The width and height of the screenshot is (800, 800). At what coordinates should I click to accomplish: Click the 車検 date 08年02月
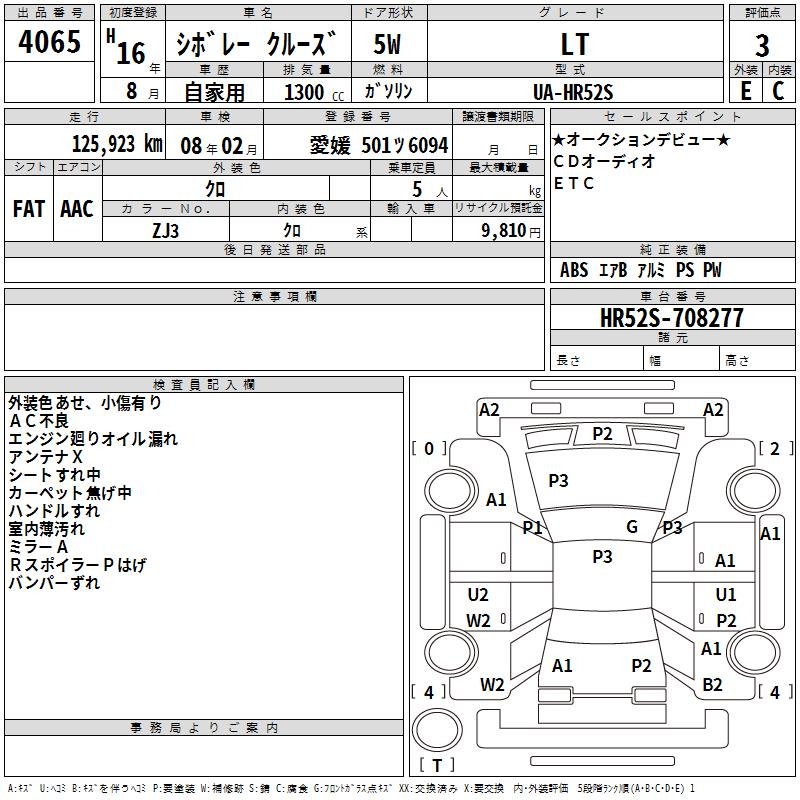218,146
